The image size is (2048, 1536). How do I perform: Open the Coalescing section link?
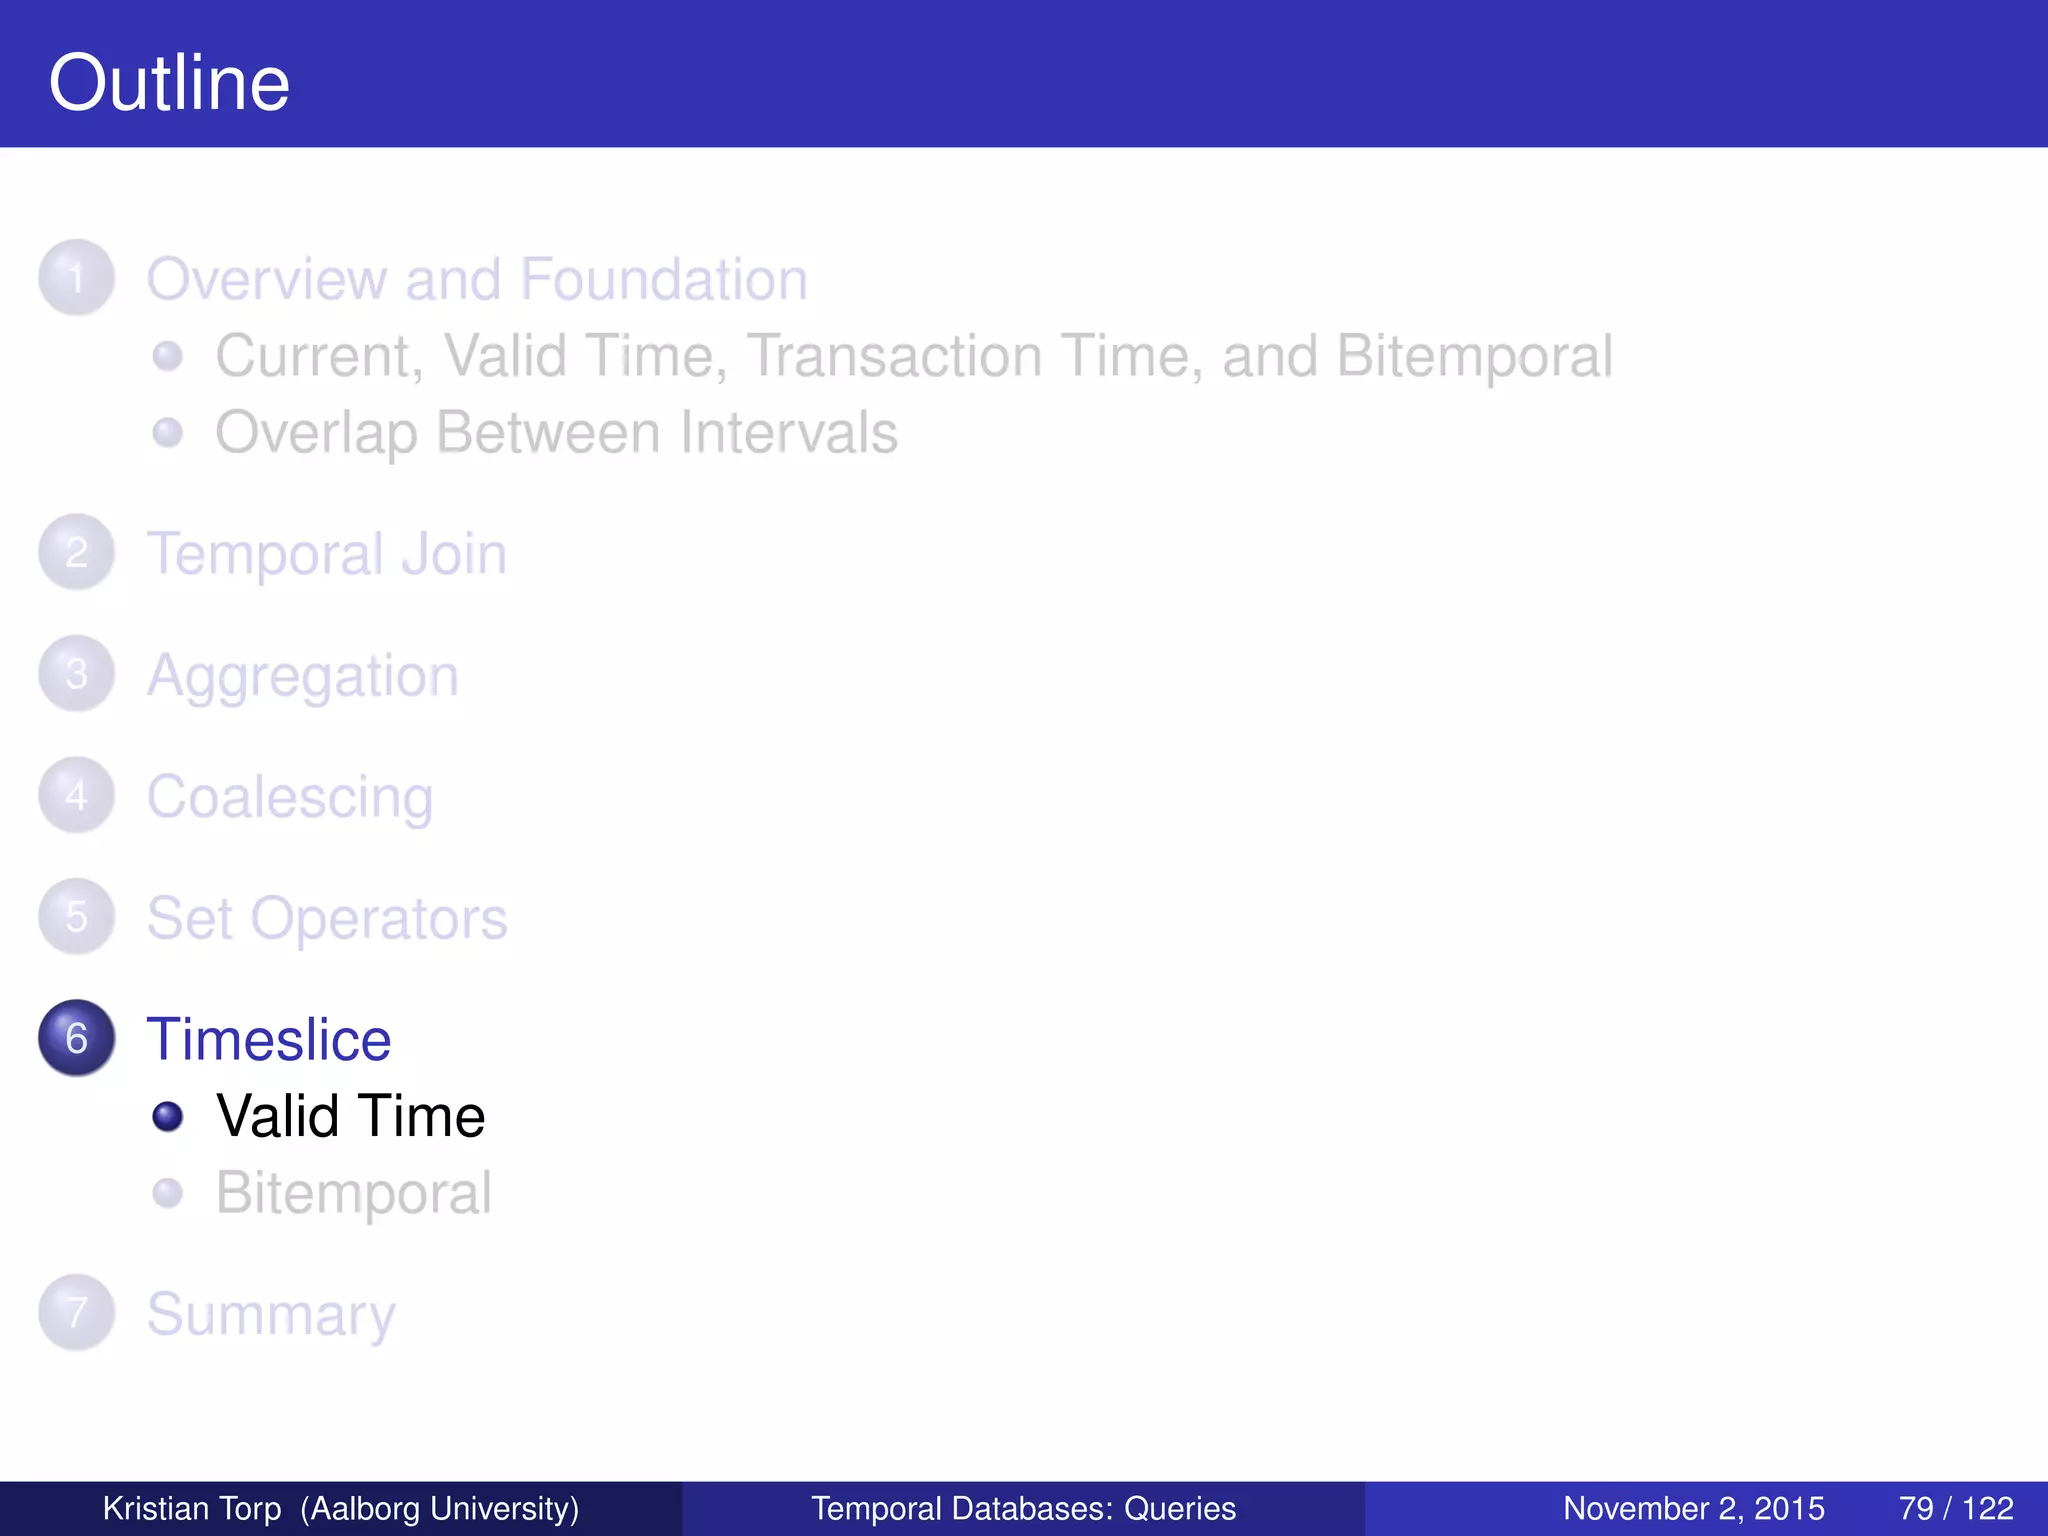[290, 797]
